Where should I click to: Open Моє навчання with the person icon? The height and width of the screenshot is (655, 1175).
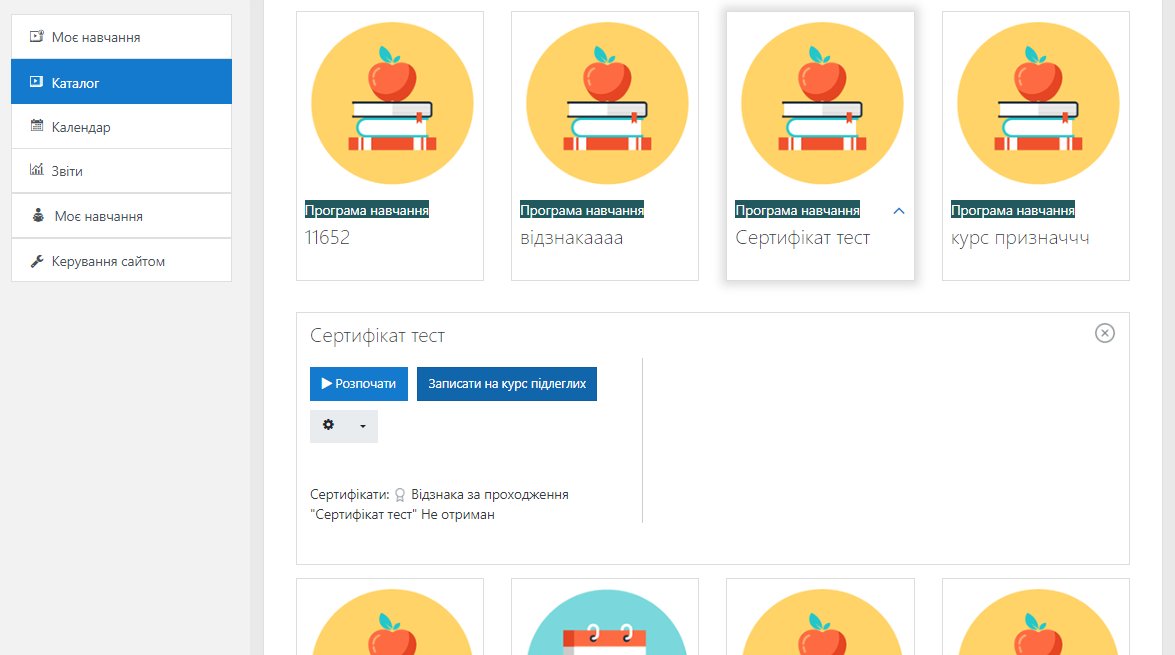tap(121, 216)
